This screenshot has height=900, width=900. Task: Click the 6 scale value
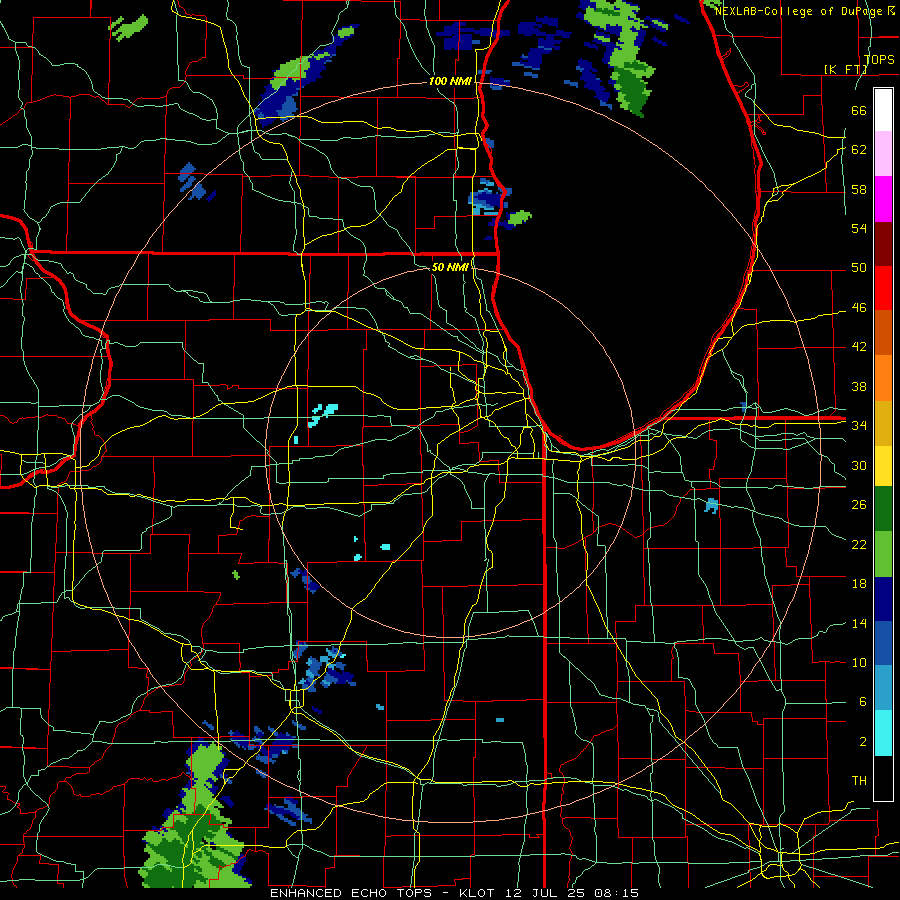point(863,702)
